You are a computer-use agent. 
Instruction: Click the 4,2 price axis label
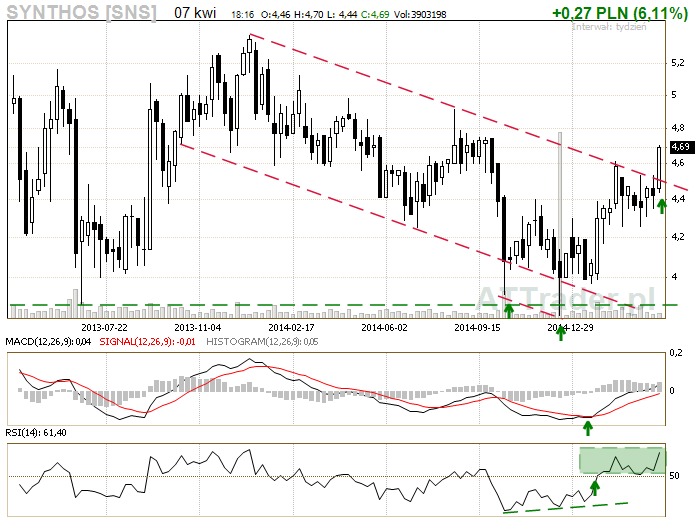pyautogui.click(x=678, y=237)
